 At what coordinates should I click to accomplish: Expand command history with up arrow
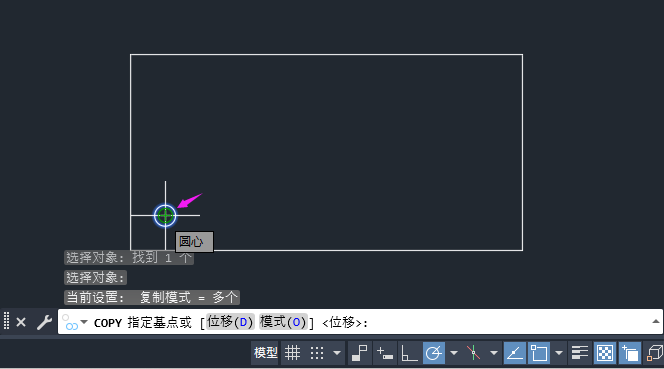656,322
